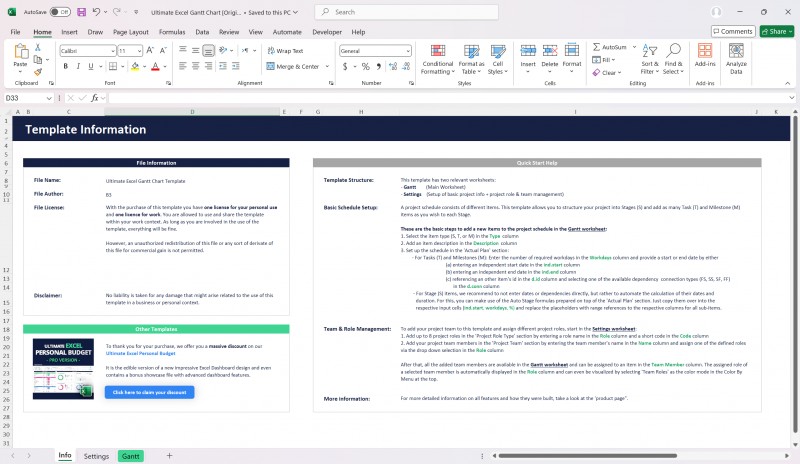Image resolution: width=800 pixels, height=464 pixels.
Task: Click the Bottom Align icon
Action: (208, 50)
